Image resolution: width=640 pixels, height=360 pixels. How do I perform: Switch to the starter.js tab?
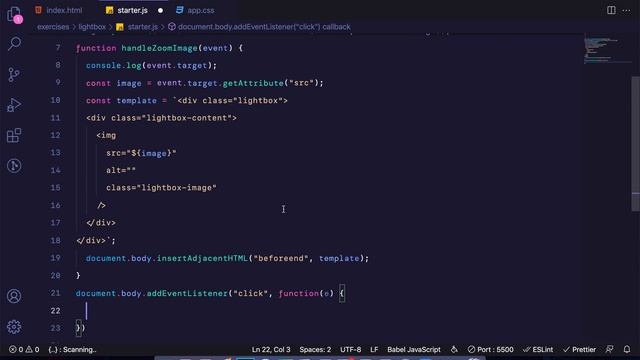(127, 10)
